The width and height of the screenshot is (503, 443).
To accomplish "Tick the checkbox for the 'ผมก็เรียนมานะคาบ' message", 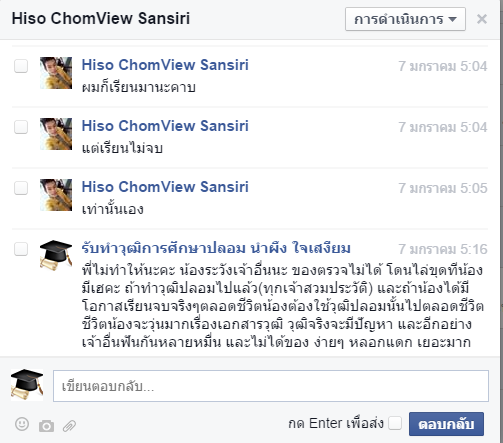I will (21, 66).
